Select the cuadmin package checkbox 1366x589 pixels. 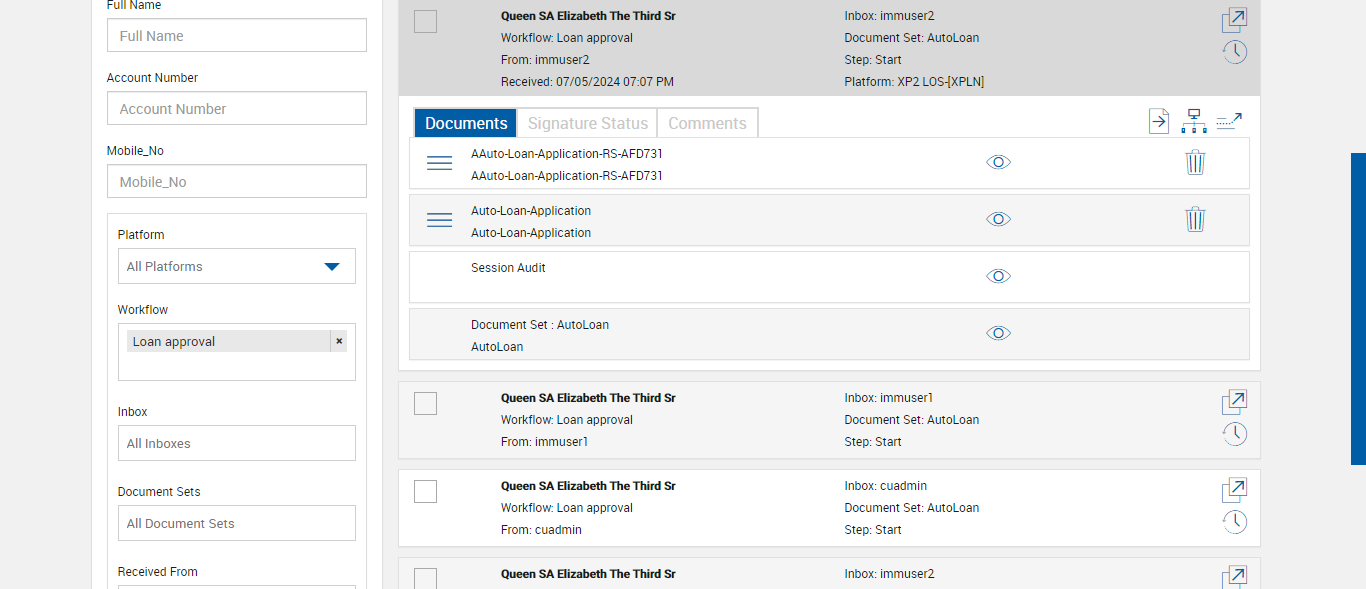point(426,491)
